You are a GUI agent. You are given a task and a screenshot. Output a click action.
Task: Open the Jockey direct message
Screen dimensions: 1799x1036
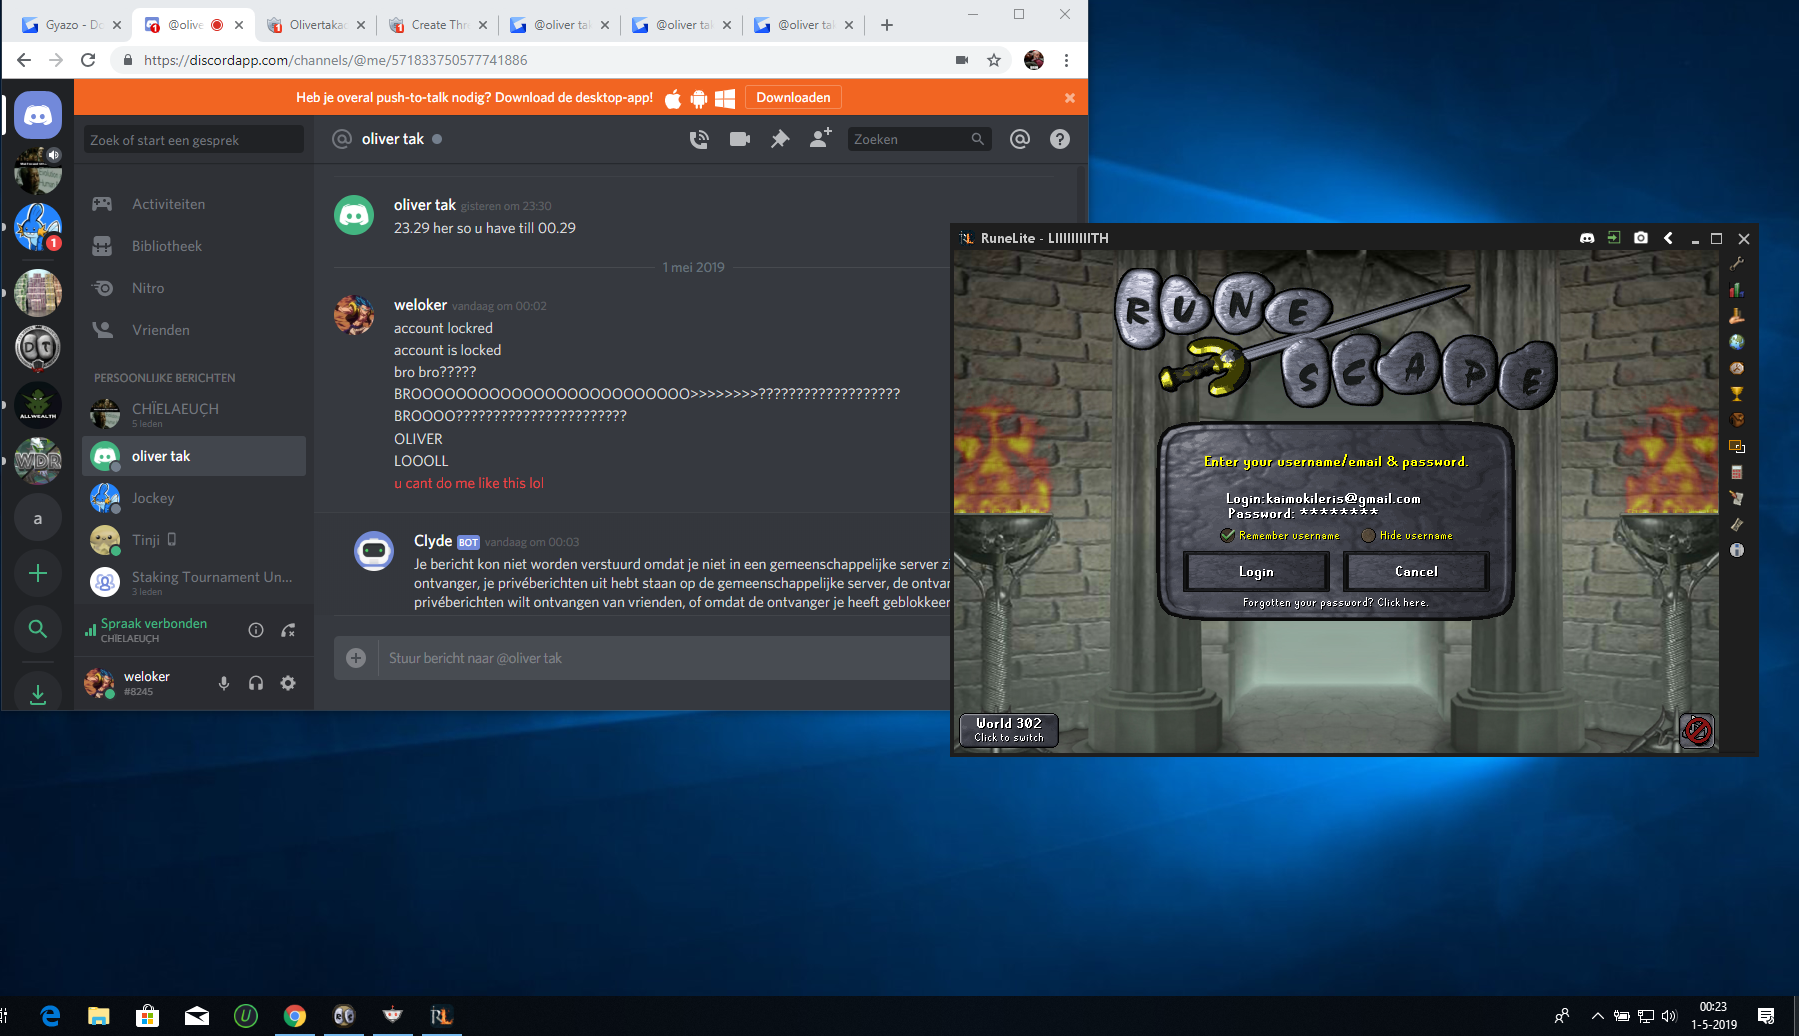pos(194,498)
